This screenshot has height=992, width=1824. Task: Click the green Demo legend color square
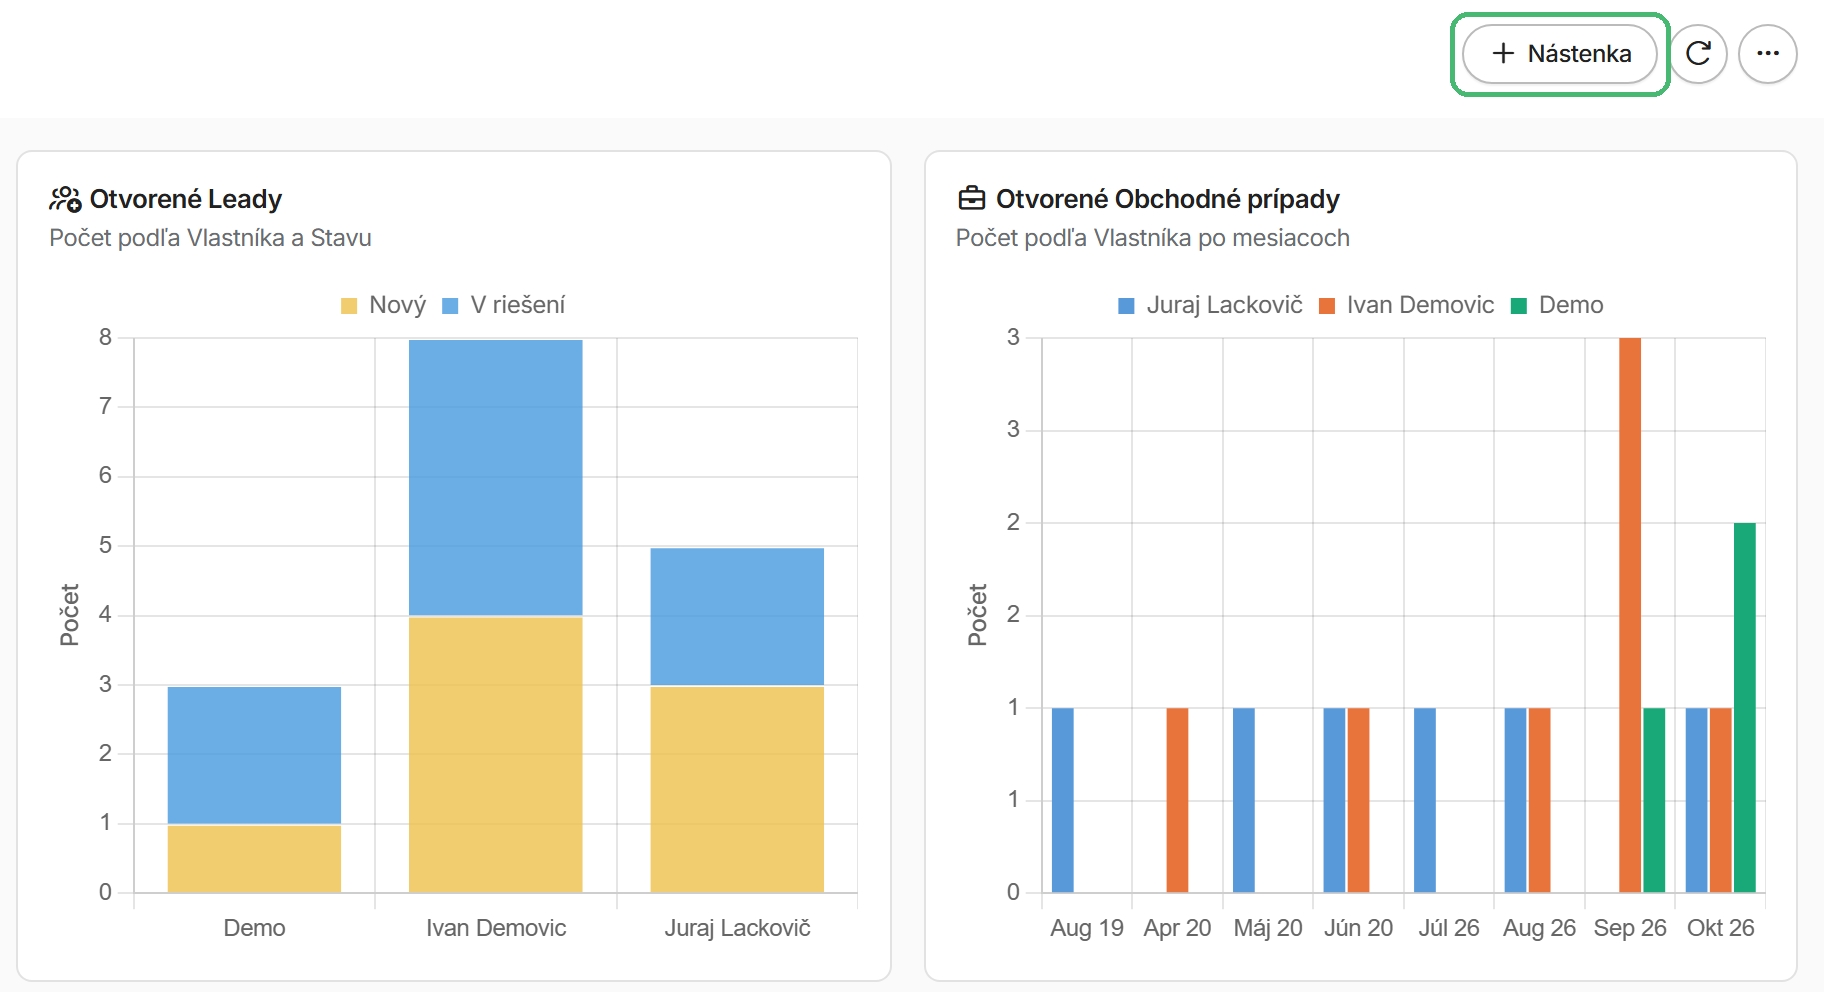click(x=1519, y=306)
